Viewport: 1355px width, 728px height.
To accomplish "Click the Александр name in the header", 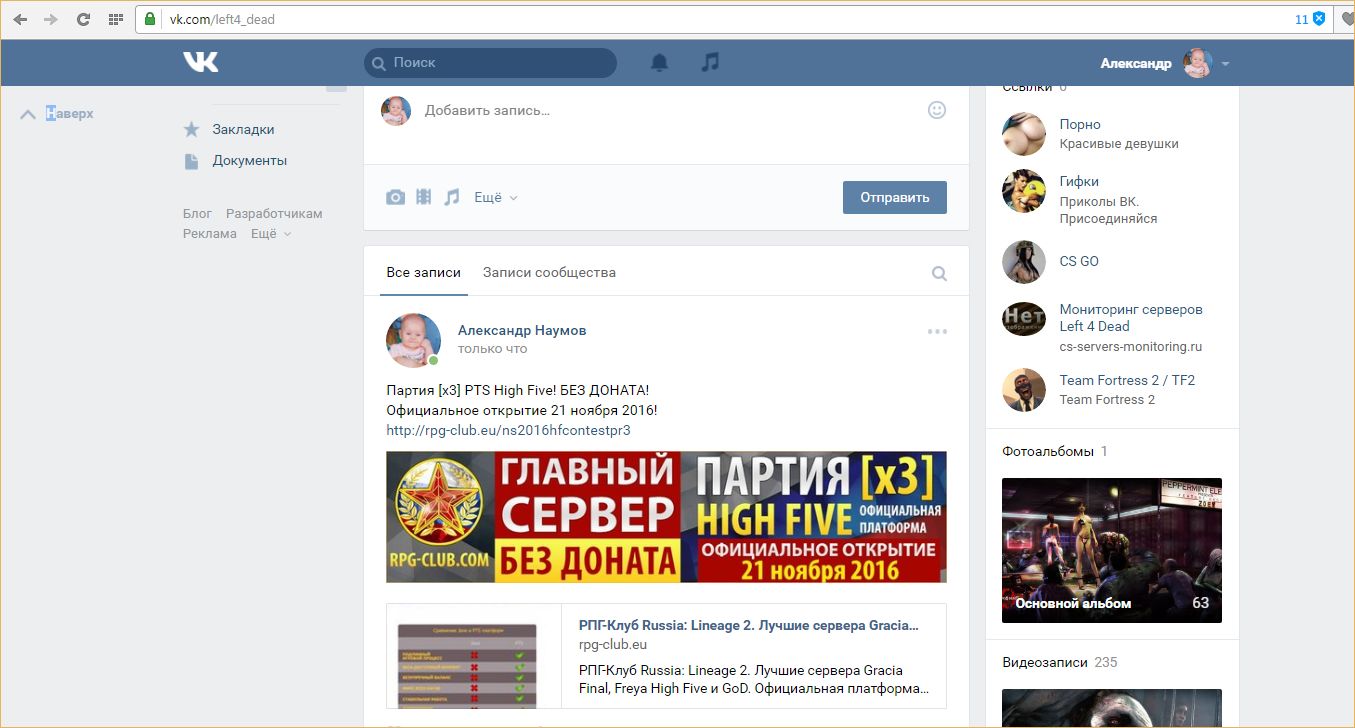I will [x=1136, y=63].
